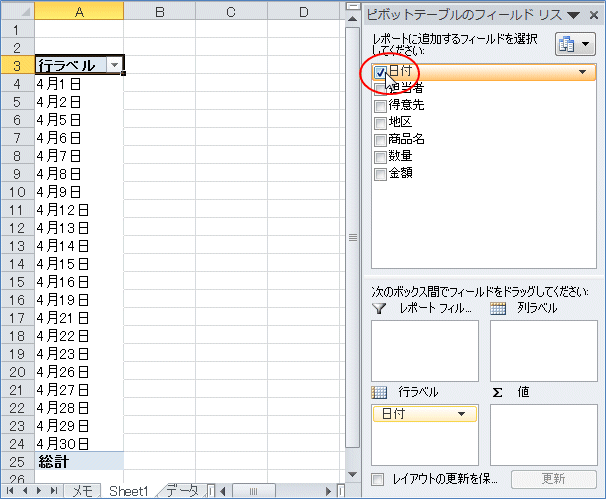Open the field list layout view dropdown button
Image resolution: width=606 pixels, height=499 pixels.
575,44
